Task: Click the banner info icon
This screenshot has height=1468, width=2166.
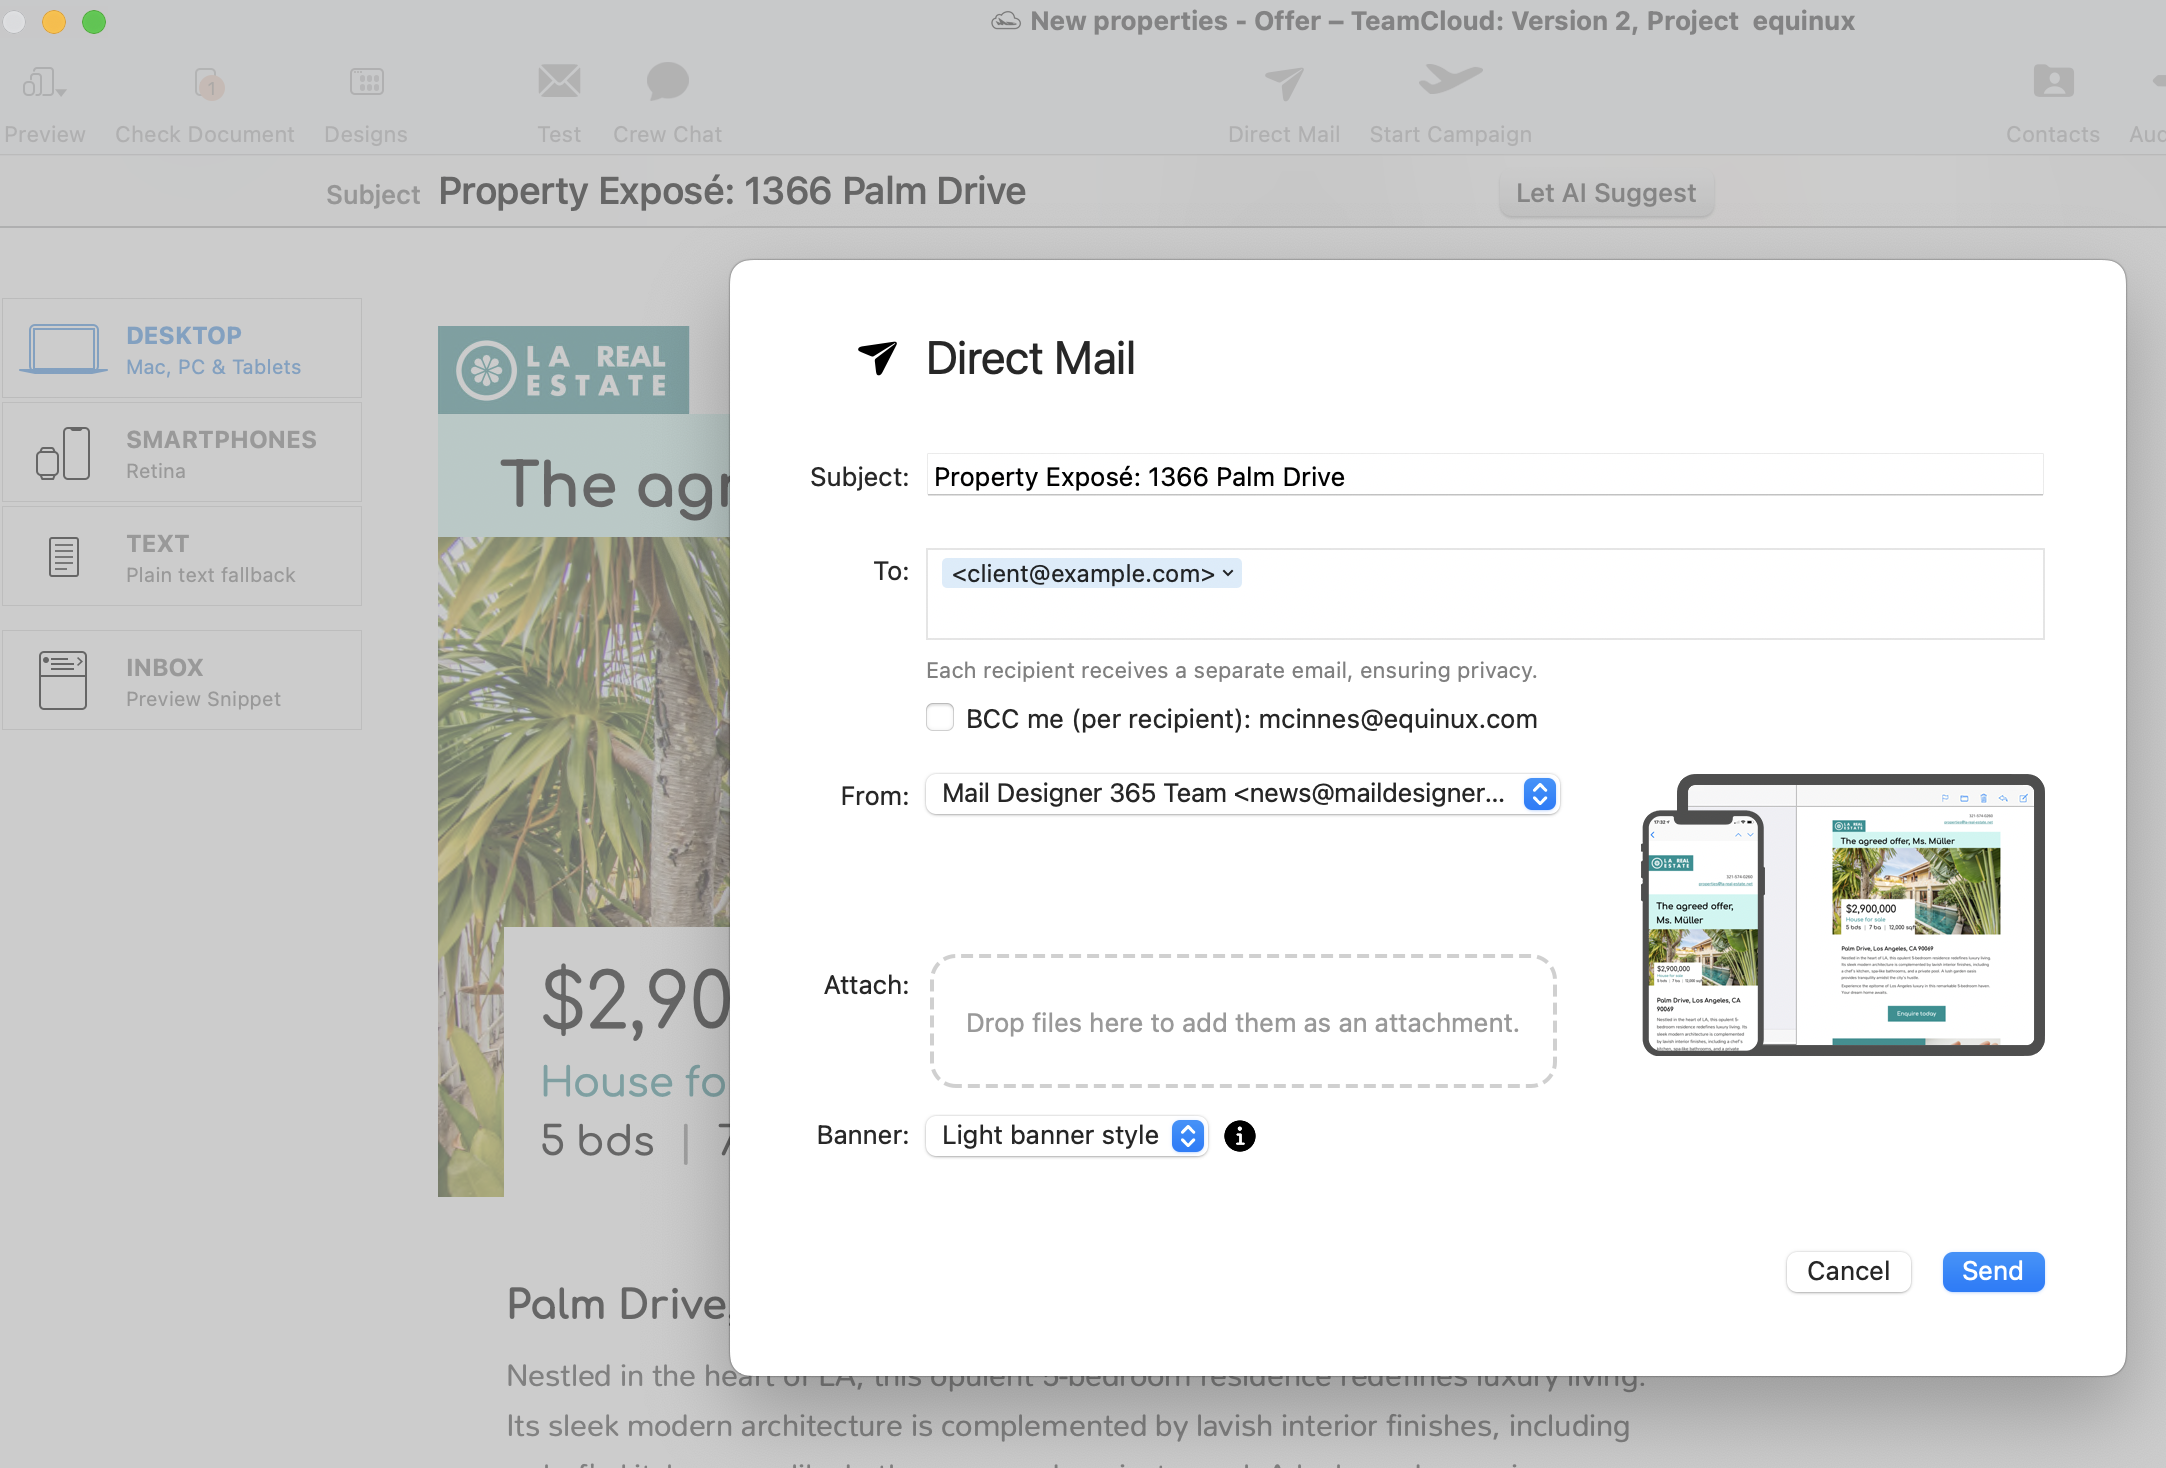Action: point(1240,1136)
